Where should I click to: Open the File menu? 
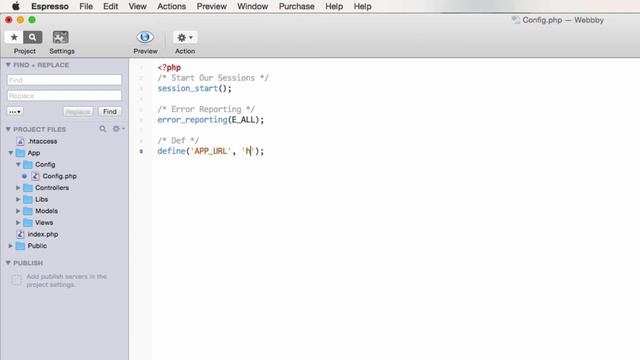click(86, 6)
